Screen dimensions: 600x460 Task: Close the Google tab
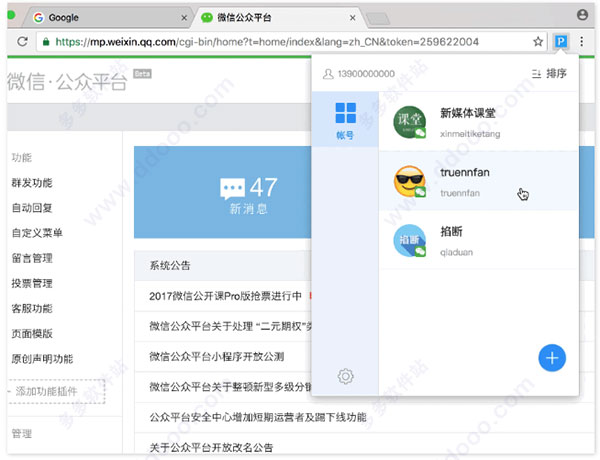pos(184,18)
